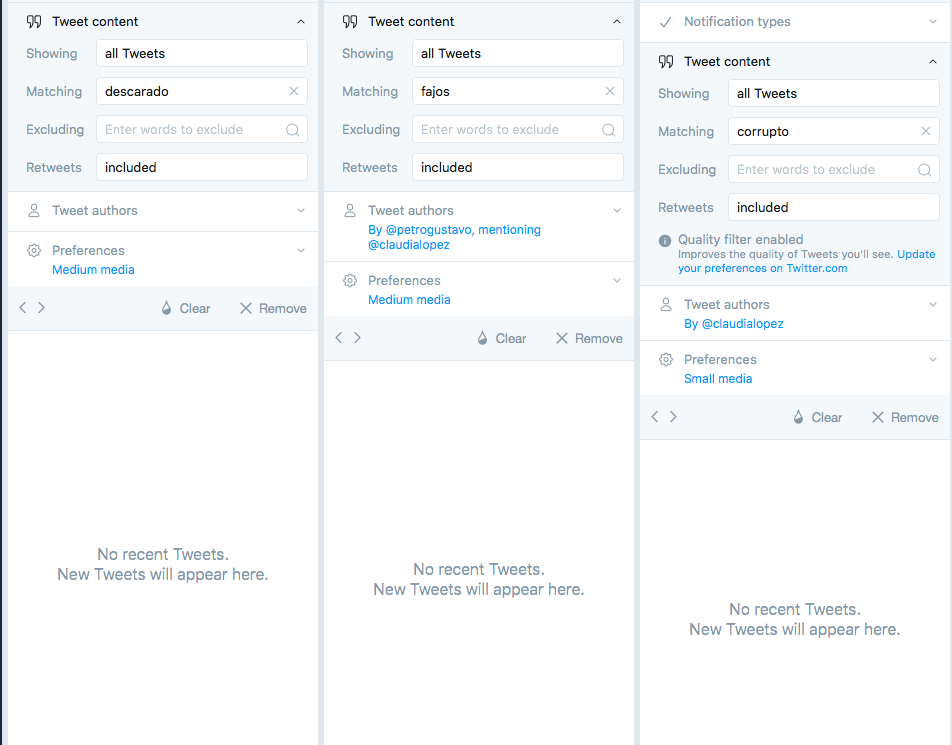Clear the descarado column tweets

(186, 308)
